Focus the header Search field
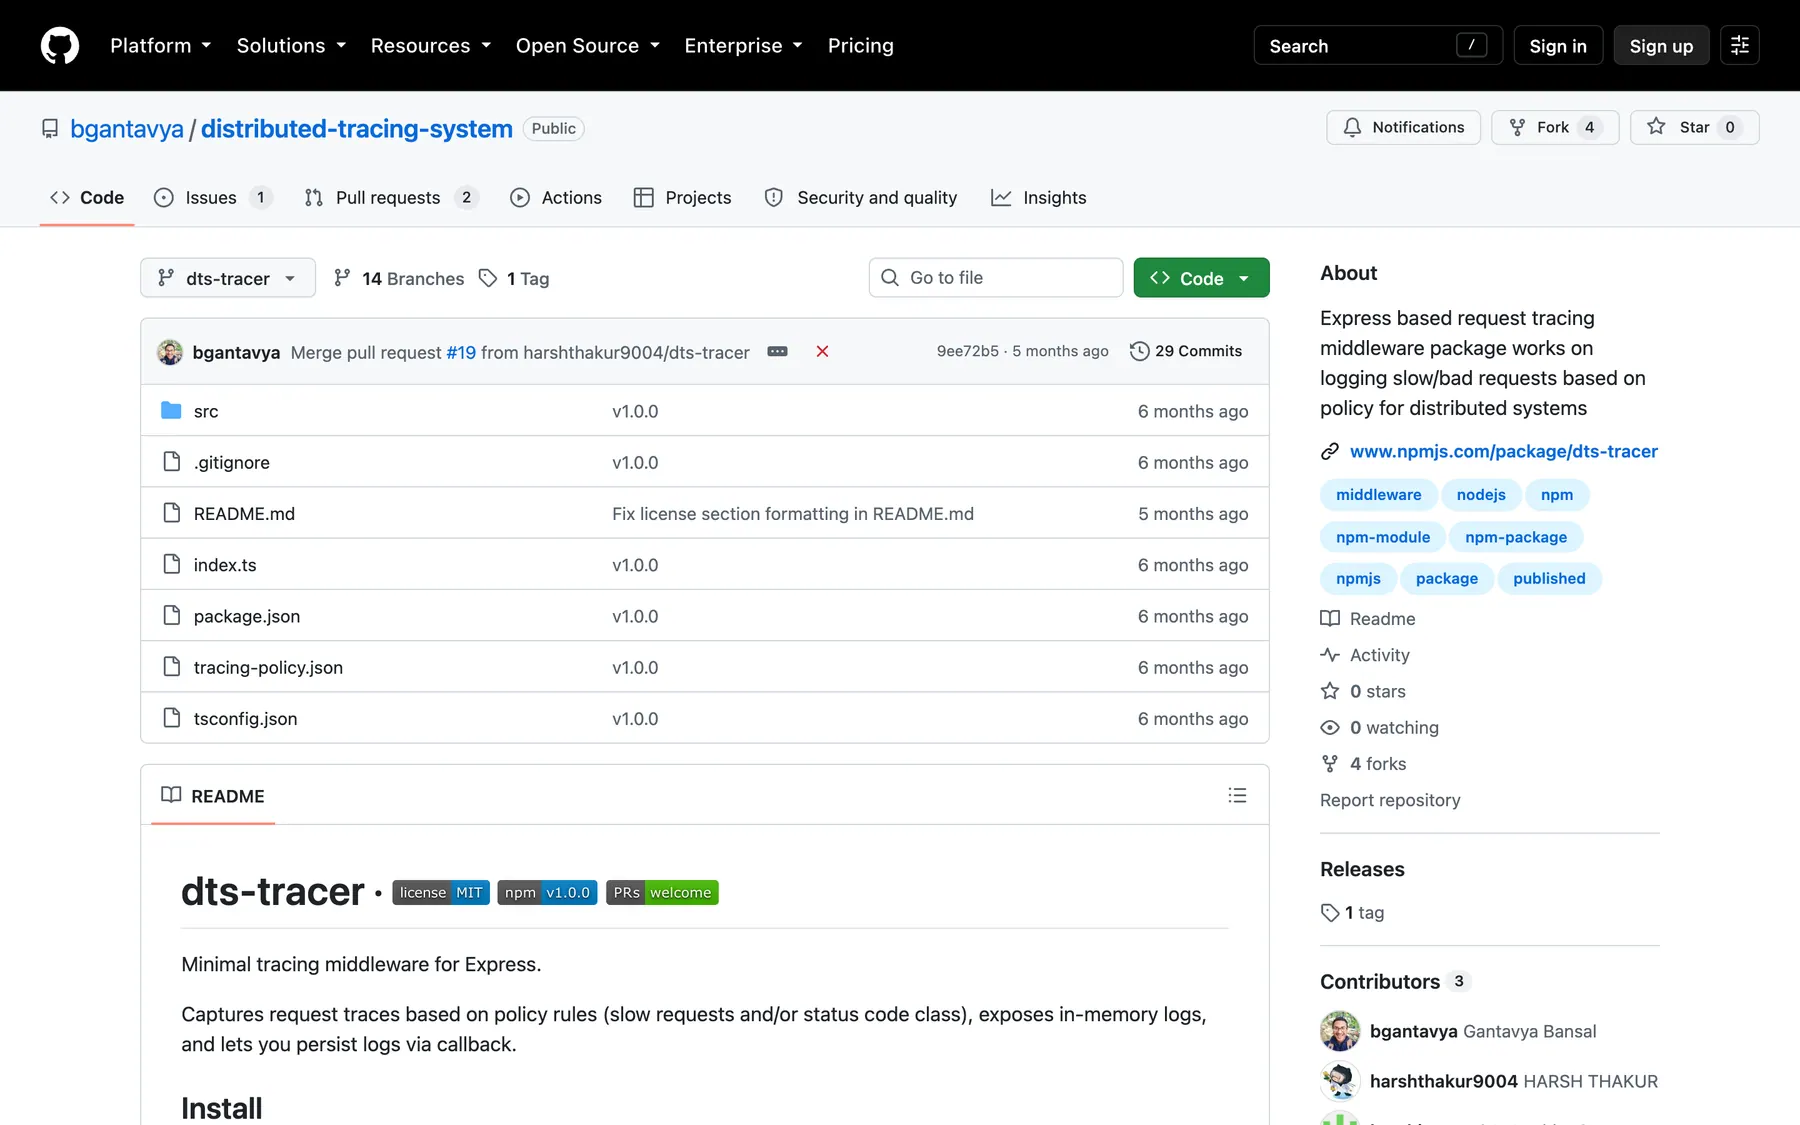 (x=1378, y=46)
